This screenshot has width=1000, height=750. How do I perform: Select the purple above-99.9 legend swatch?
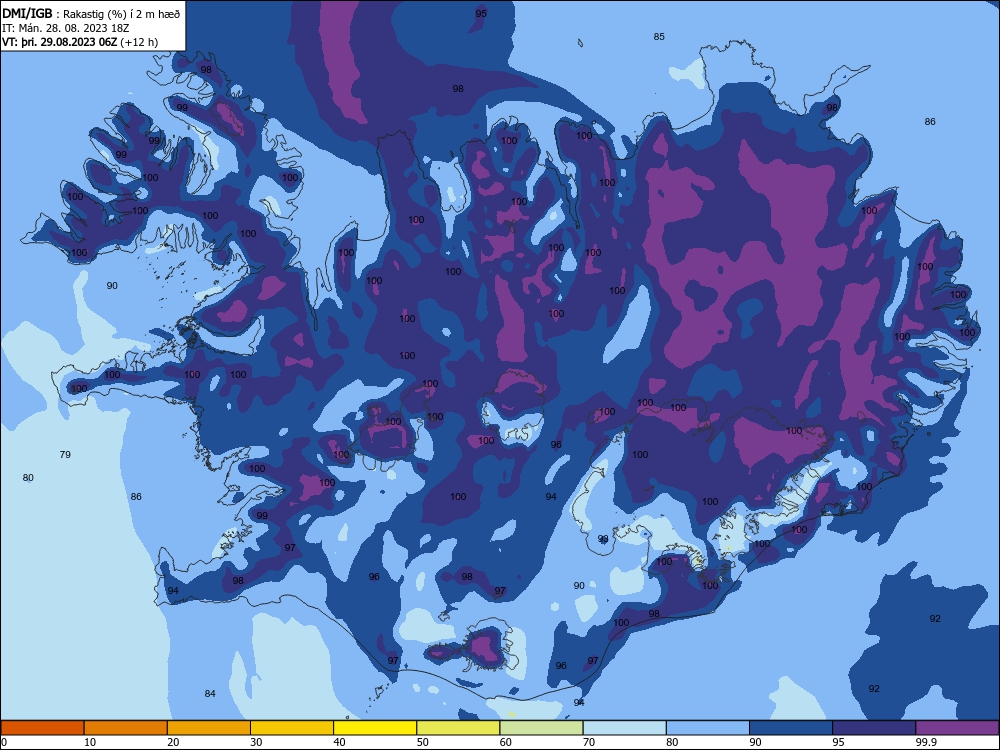957,728
